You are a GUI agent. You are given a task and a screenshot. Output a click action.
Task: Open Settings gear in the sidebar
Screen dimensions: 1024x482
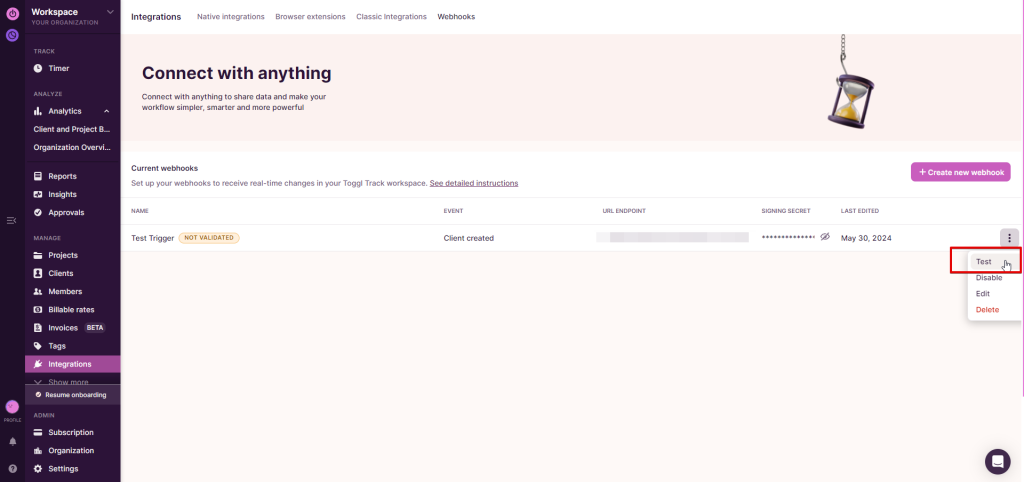(38, 468)
